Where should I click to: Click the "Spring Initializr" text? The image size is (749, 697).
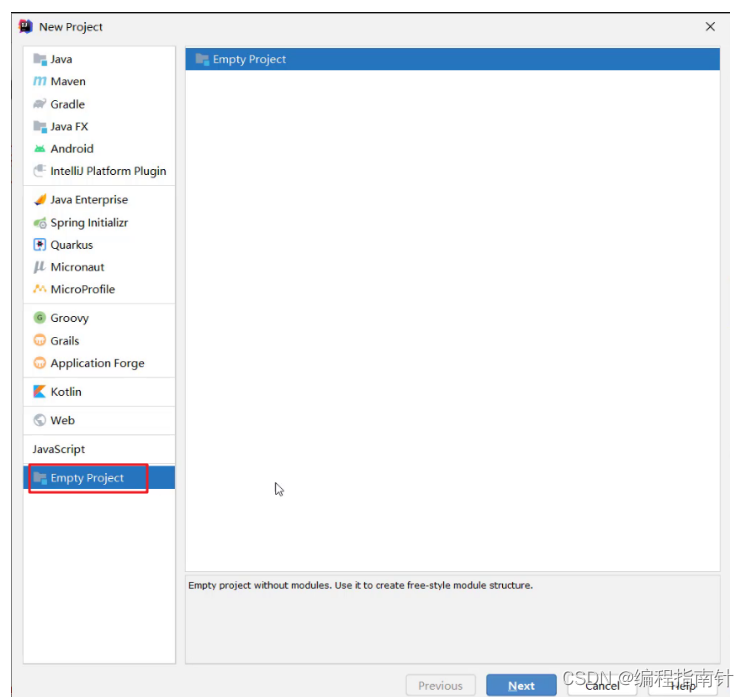[x=89, y=223]
